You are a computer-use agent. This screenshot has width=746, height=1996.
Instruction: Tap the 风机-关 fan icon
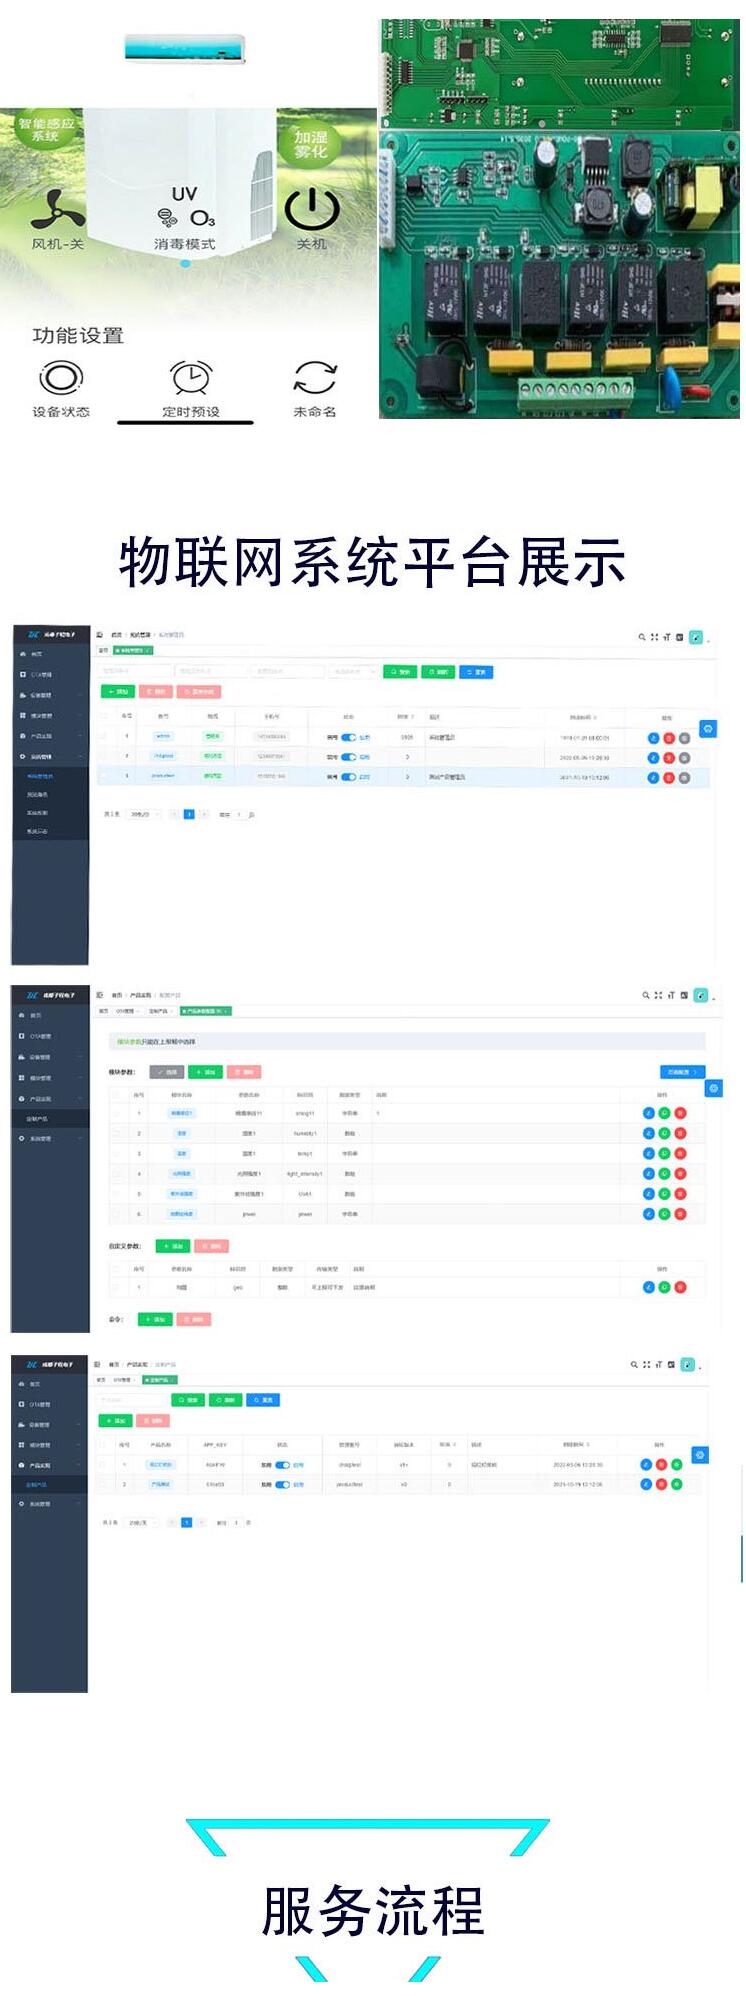[x=57, y=210]
